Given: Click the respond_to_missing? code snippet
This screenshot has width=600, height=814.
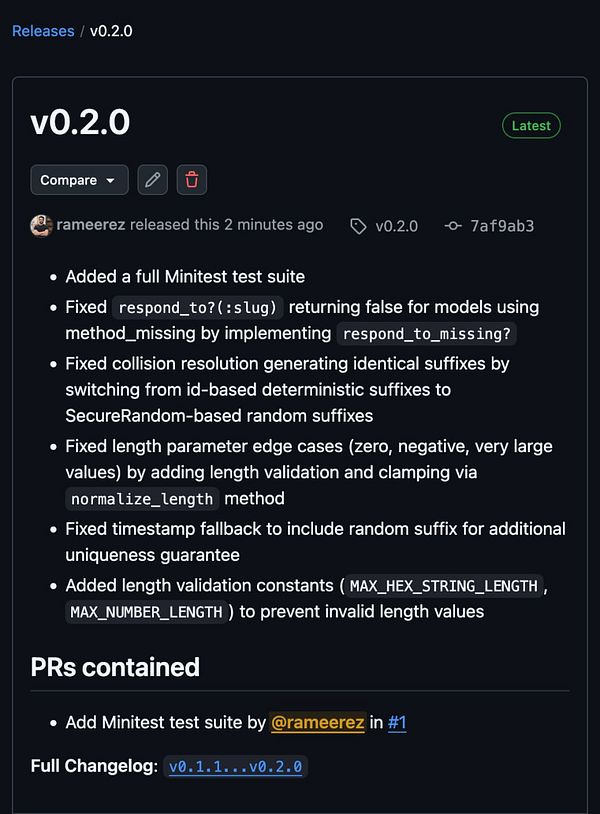Looking at the screenshot, I should (425, 334).
